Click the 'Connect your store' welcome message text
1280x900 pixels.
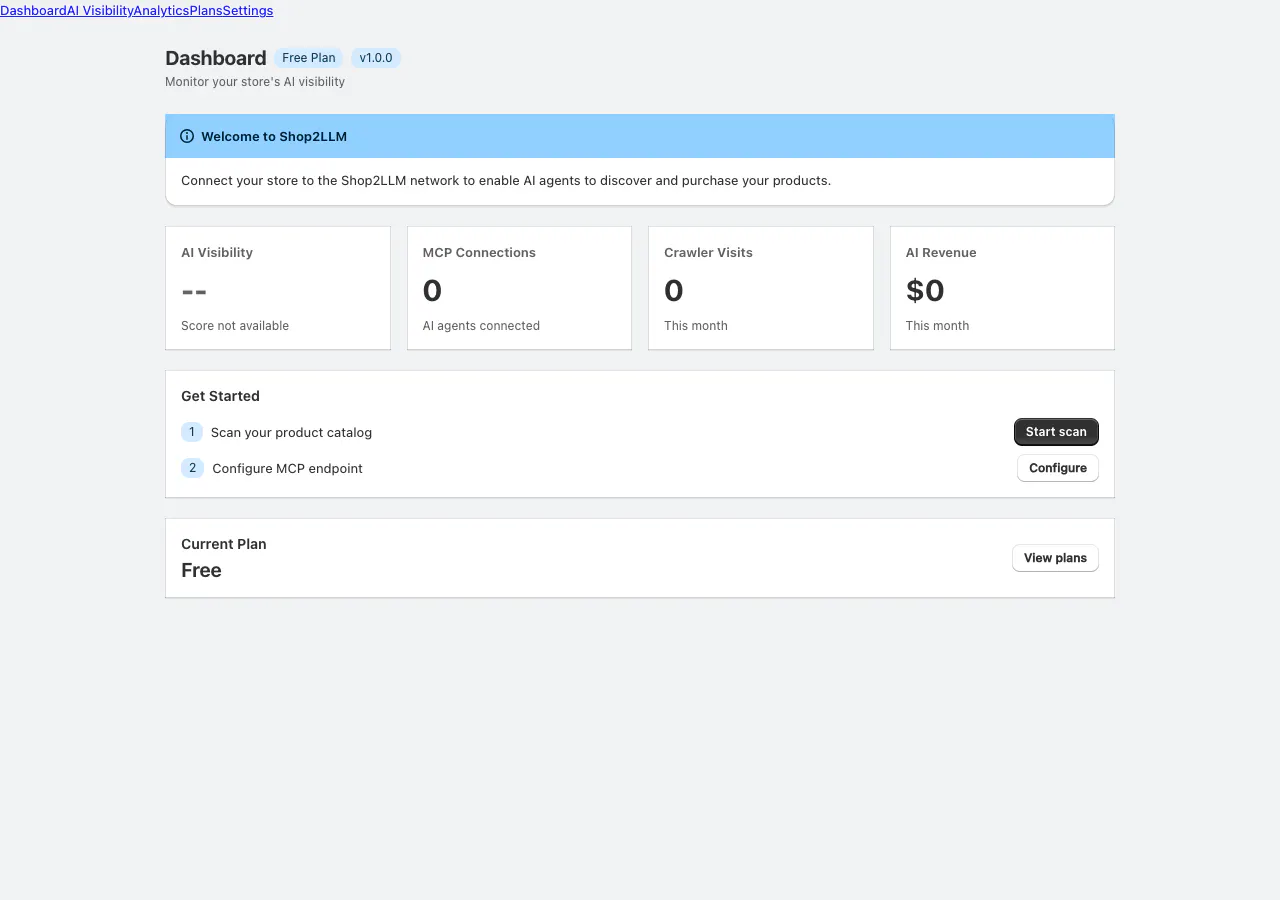pyautogui.click(x=506, y=181)
